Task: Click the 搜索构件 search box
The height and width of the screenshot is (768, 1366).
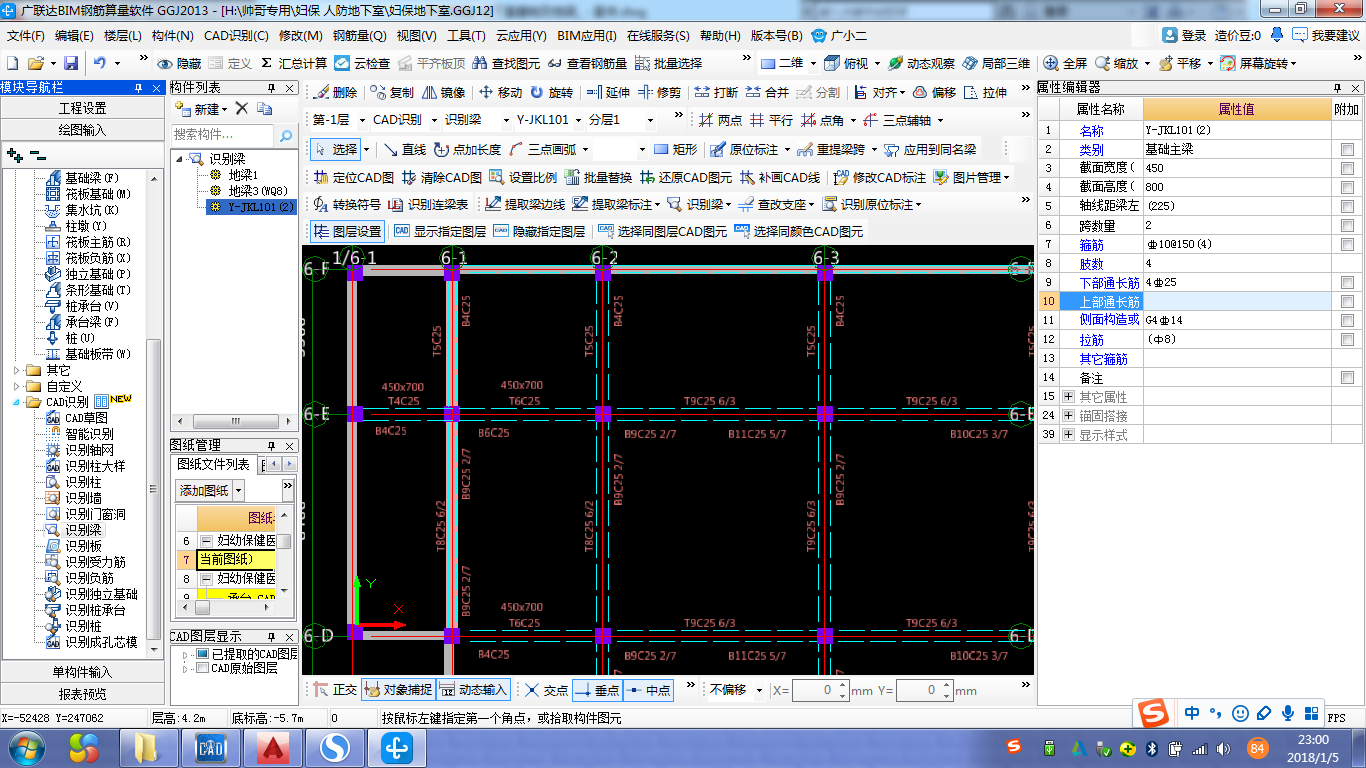Action: pos(221,134)
